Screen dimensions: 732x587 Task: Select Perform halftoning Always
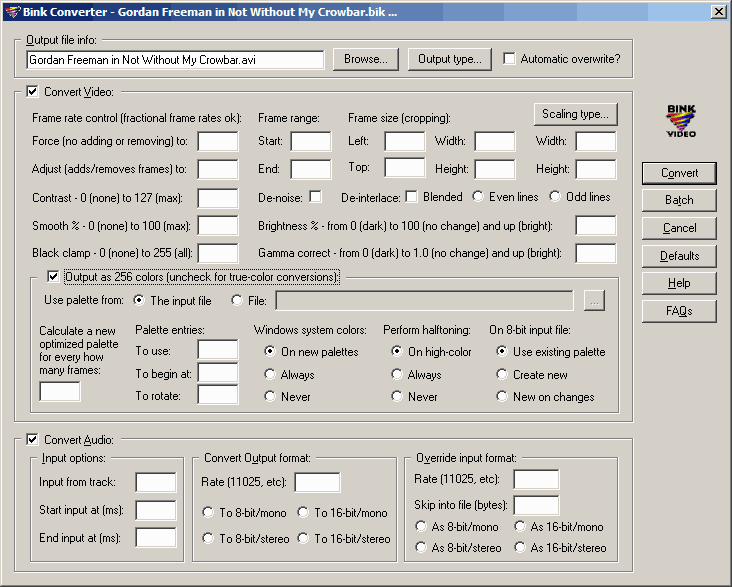tap(397, 374)
